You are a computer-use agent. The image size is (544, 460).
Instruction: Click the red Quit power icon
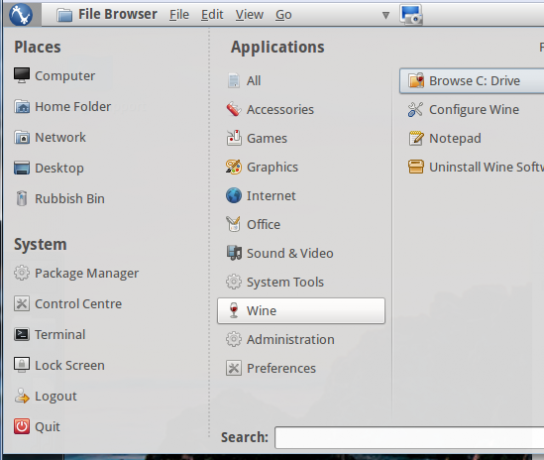click(22, 427)
